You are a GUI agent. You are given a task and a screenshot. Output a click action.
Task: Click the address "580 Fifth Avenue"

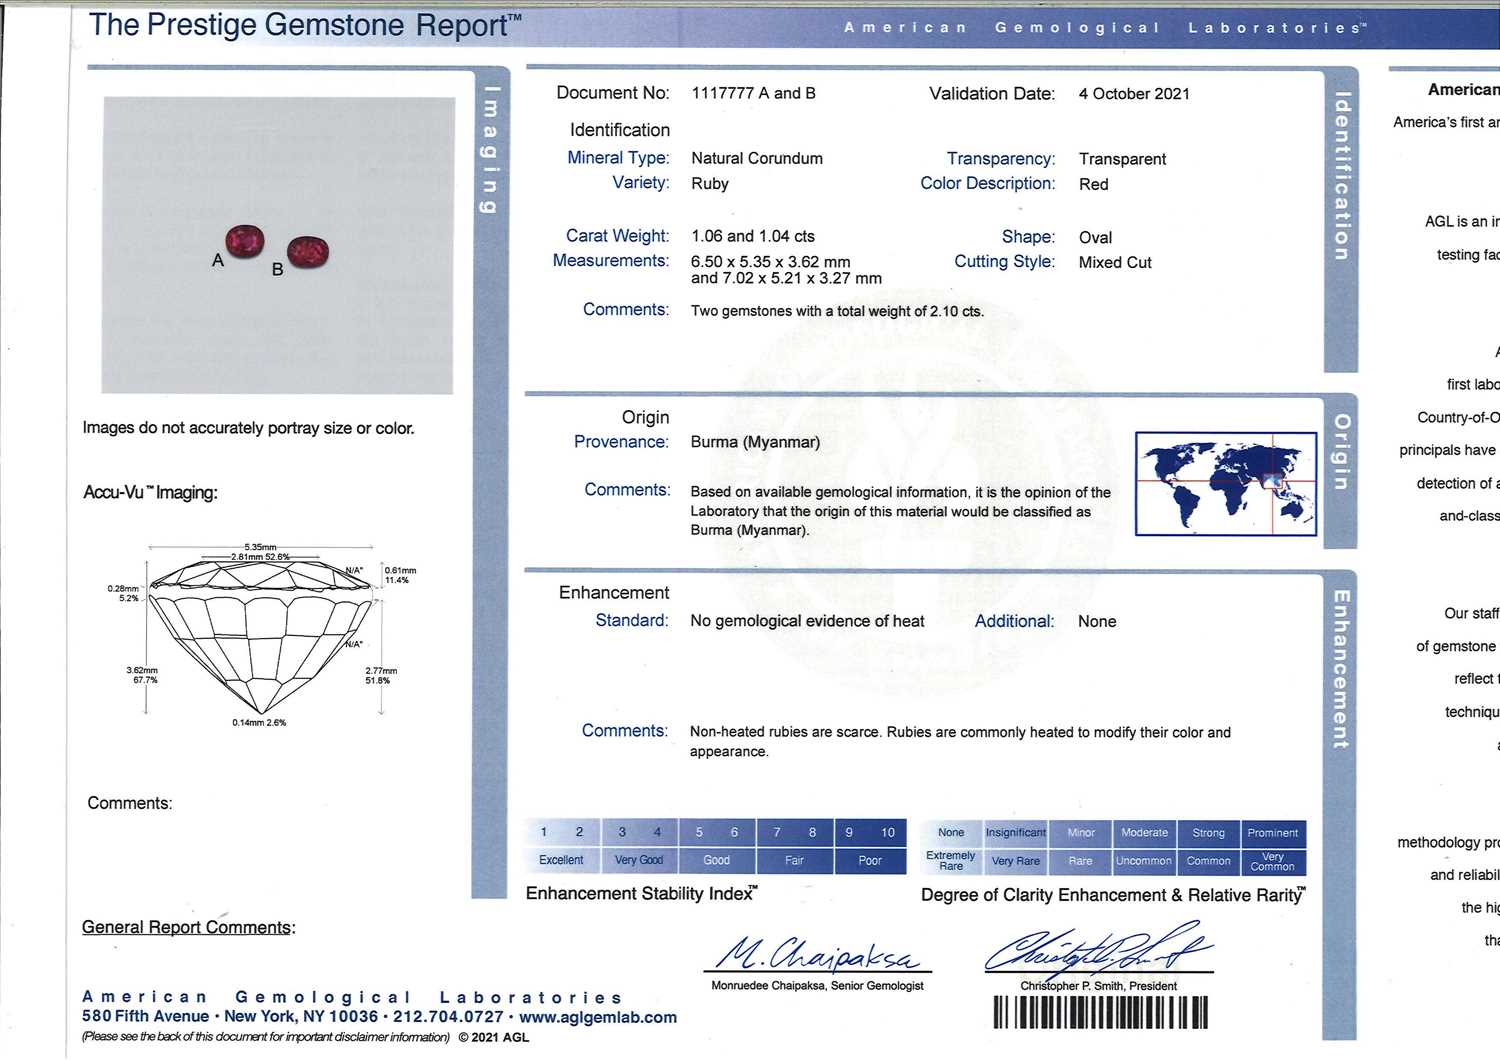pyautogui.click(x=145, y=1016)
